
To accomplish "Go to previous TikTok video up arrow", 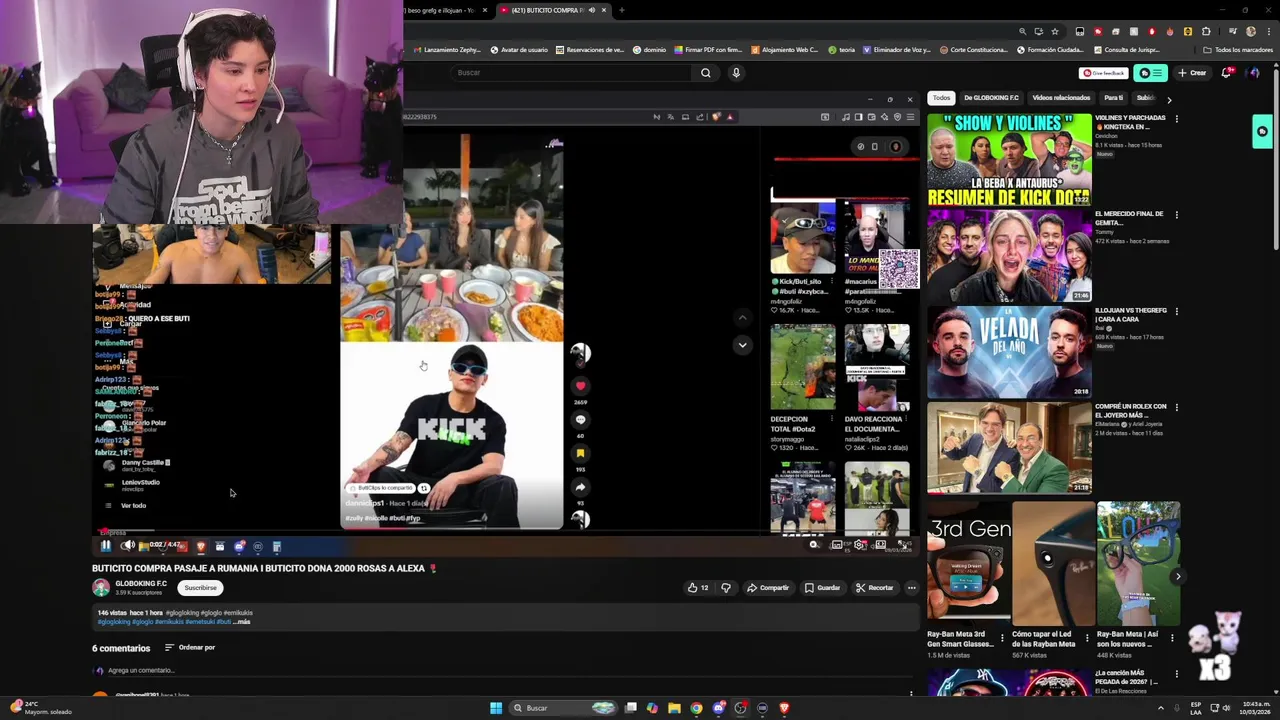I will pyautogui.click(x=742, y=318).
